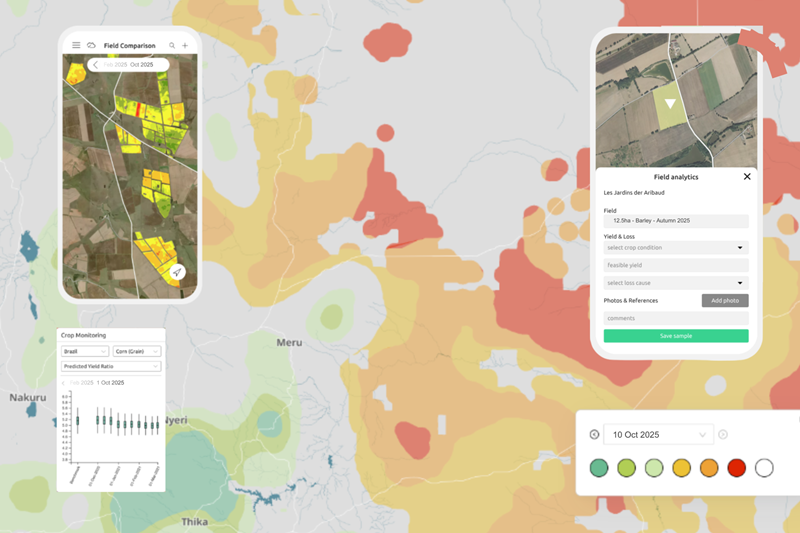
Task: Select the dark green legend swatch
Action: point(599,468)
